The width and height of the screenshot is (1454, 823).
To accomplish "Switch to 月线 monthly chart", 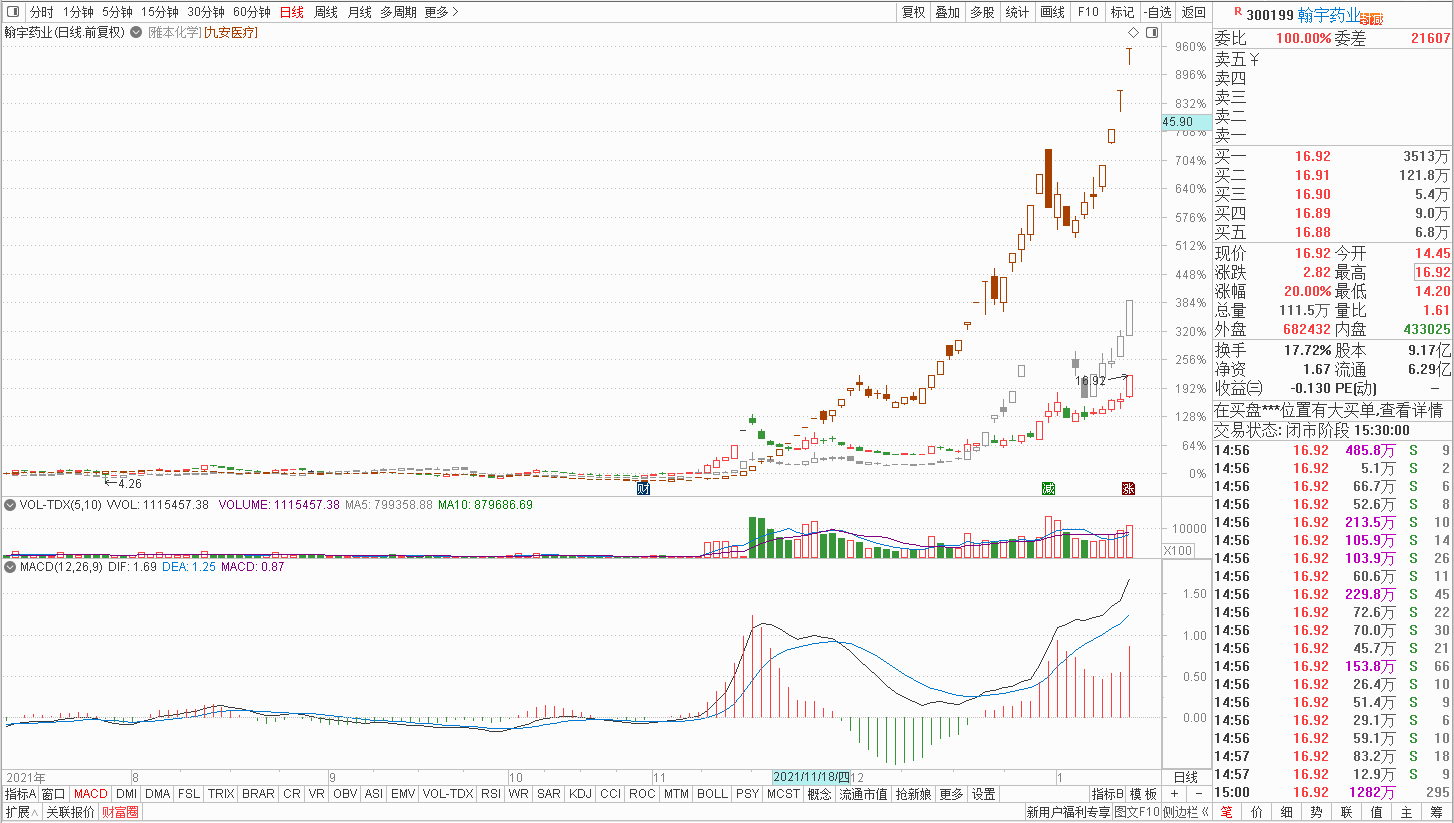I will [x=360, y=12].
